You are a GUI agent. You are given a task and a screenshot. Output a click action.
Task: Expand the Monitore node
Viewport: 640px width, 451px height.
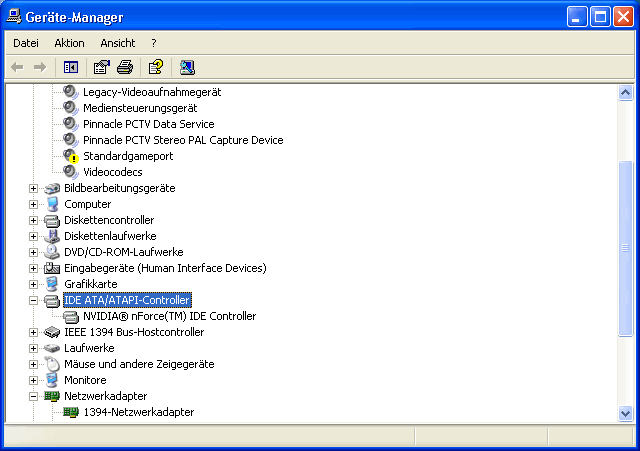pyautogui.click(x=33, y=380)
